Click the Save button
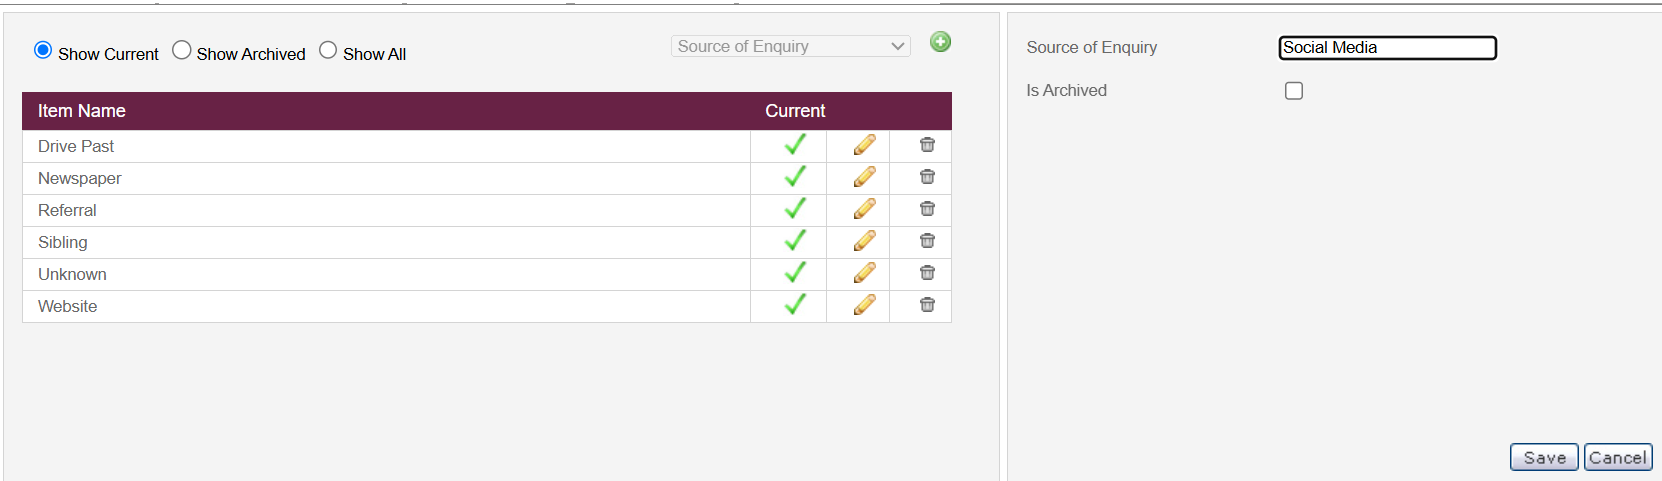The height and width of the screenshot is (481, 1662). click(1544, 457)
